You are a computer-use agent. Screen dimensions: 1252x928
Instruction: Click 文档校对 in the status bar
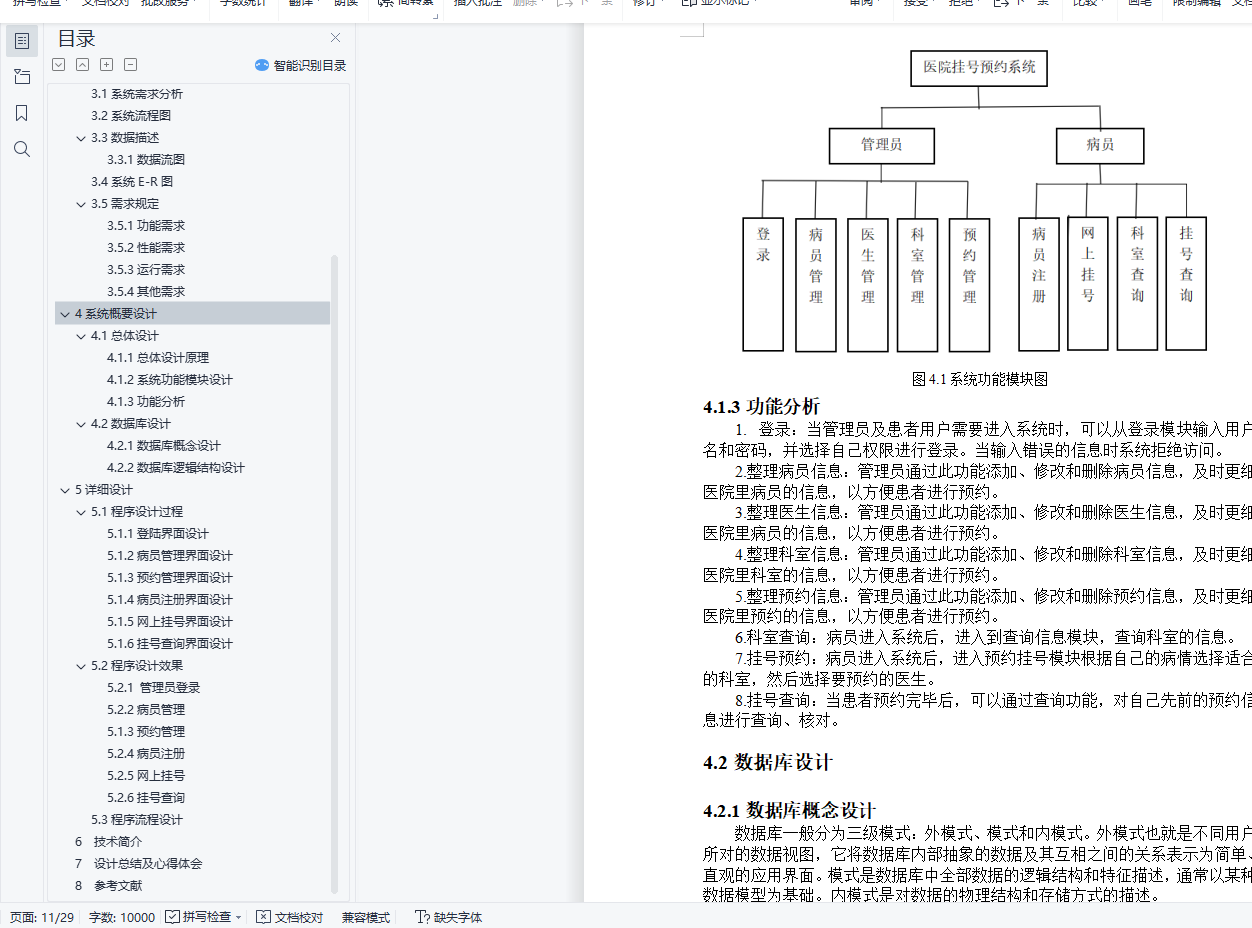pos(290,917)
